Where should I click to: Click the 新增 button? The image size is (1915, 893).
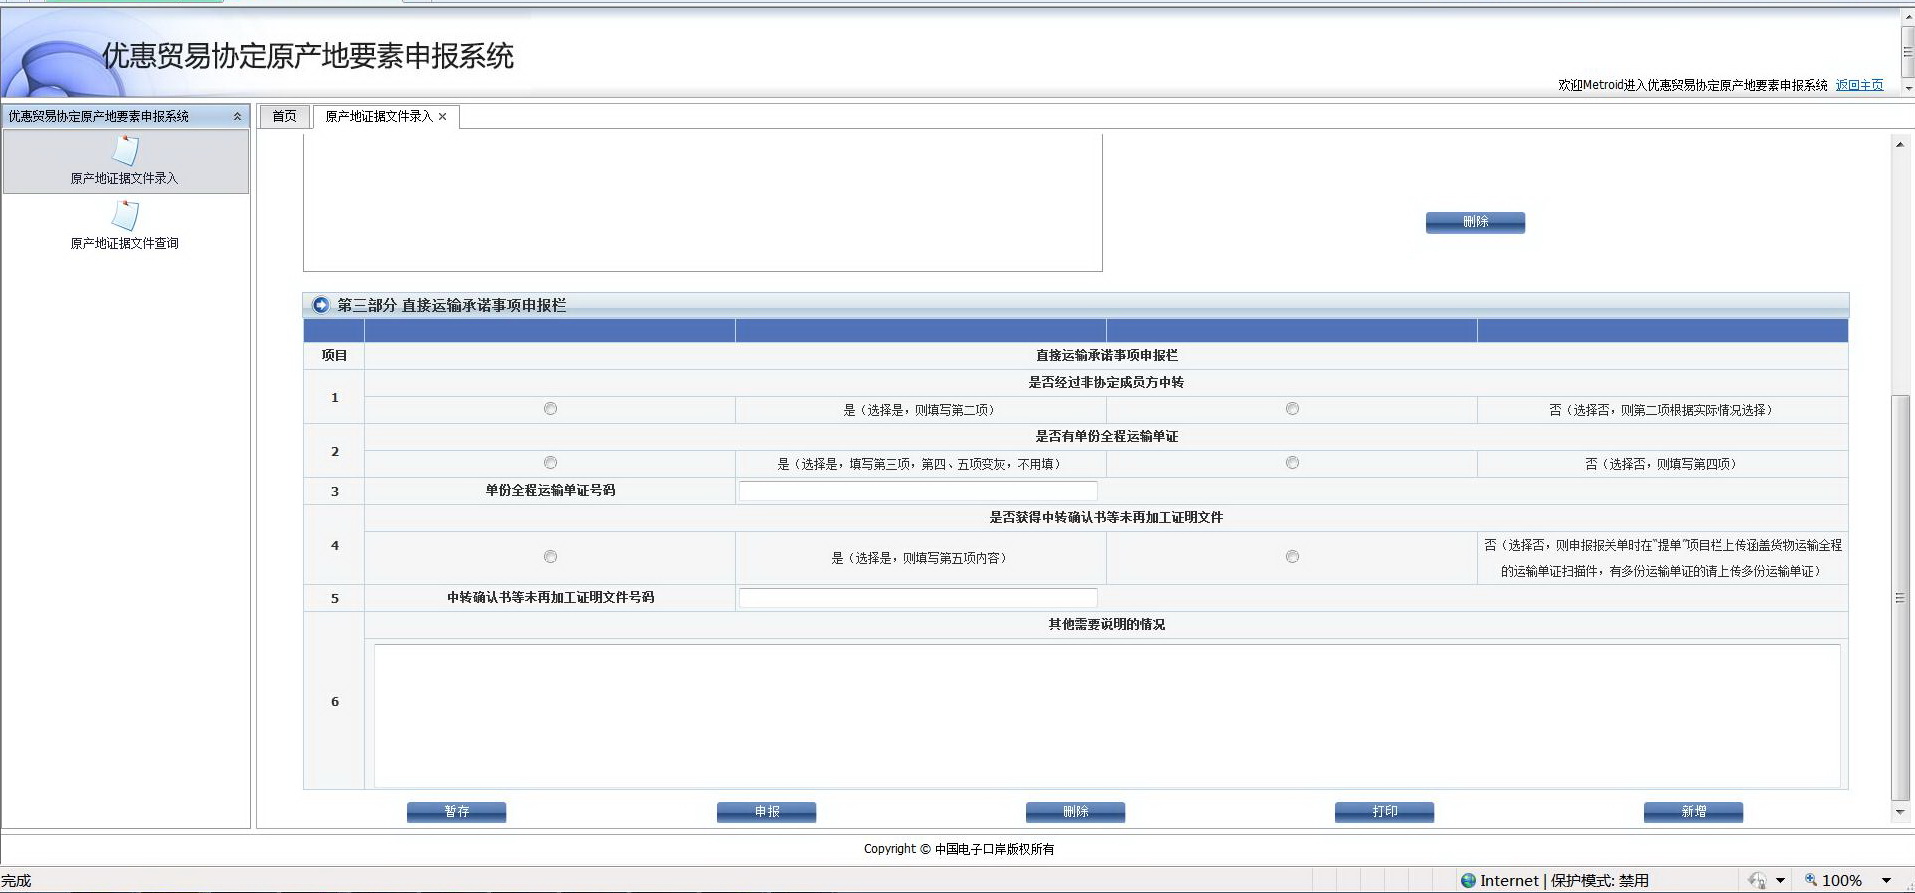click(1693, 812)
